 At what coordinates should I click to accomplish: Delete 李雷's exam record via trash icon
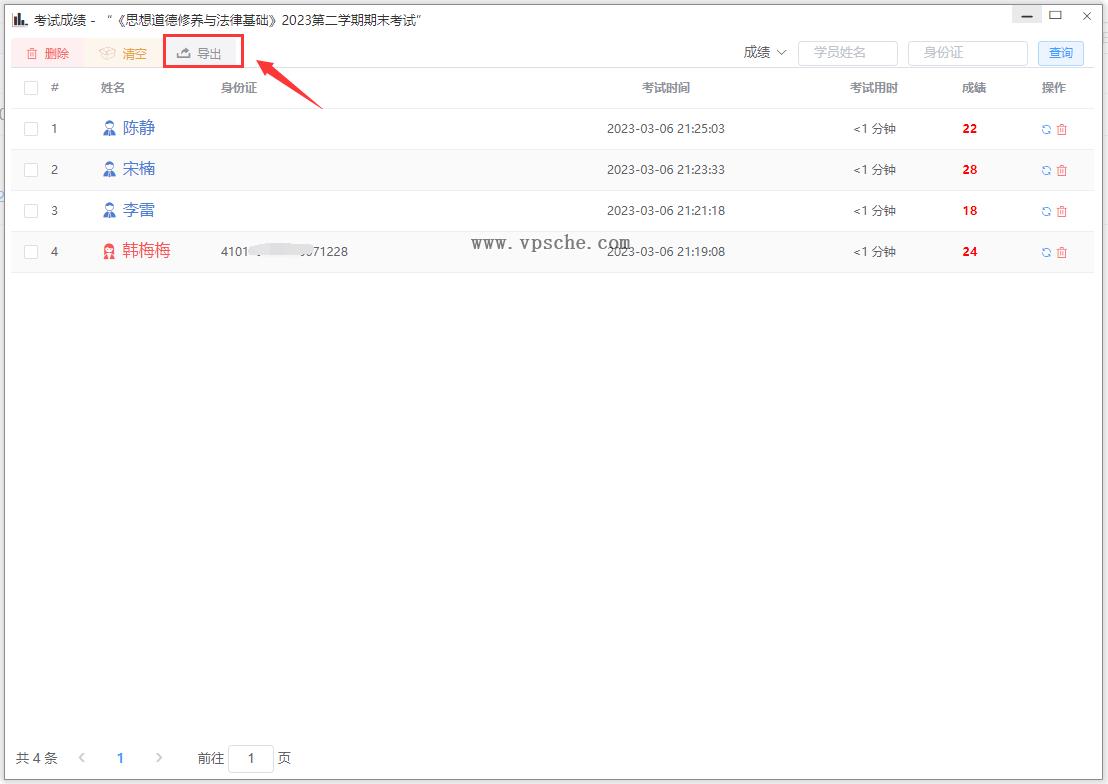click(1062, 211)
